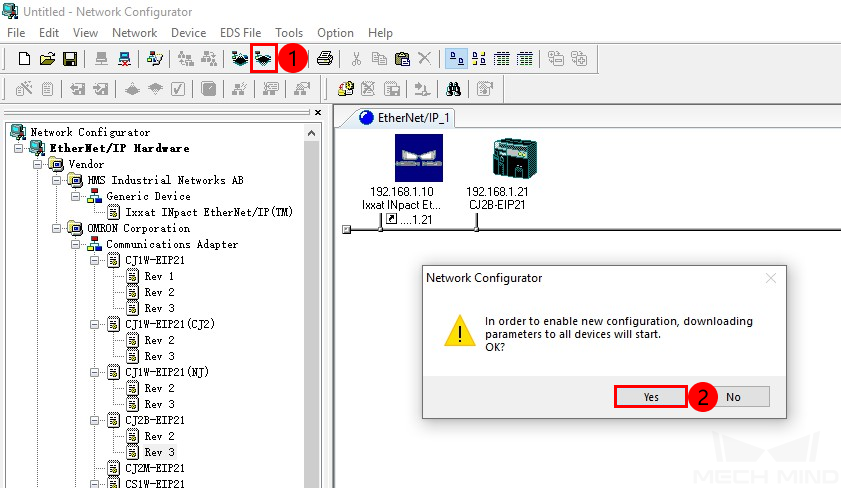Viewport: 841px width, 488px height.
Task: Open the Help menu
Action: pos(380,33)
